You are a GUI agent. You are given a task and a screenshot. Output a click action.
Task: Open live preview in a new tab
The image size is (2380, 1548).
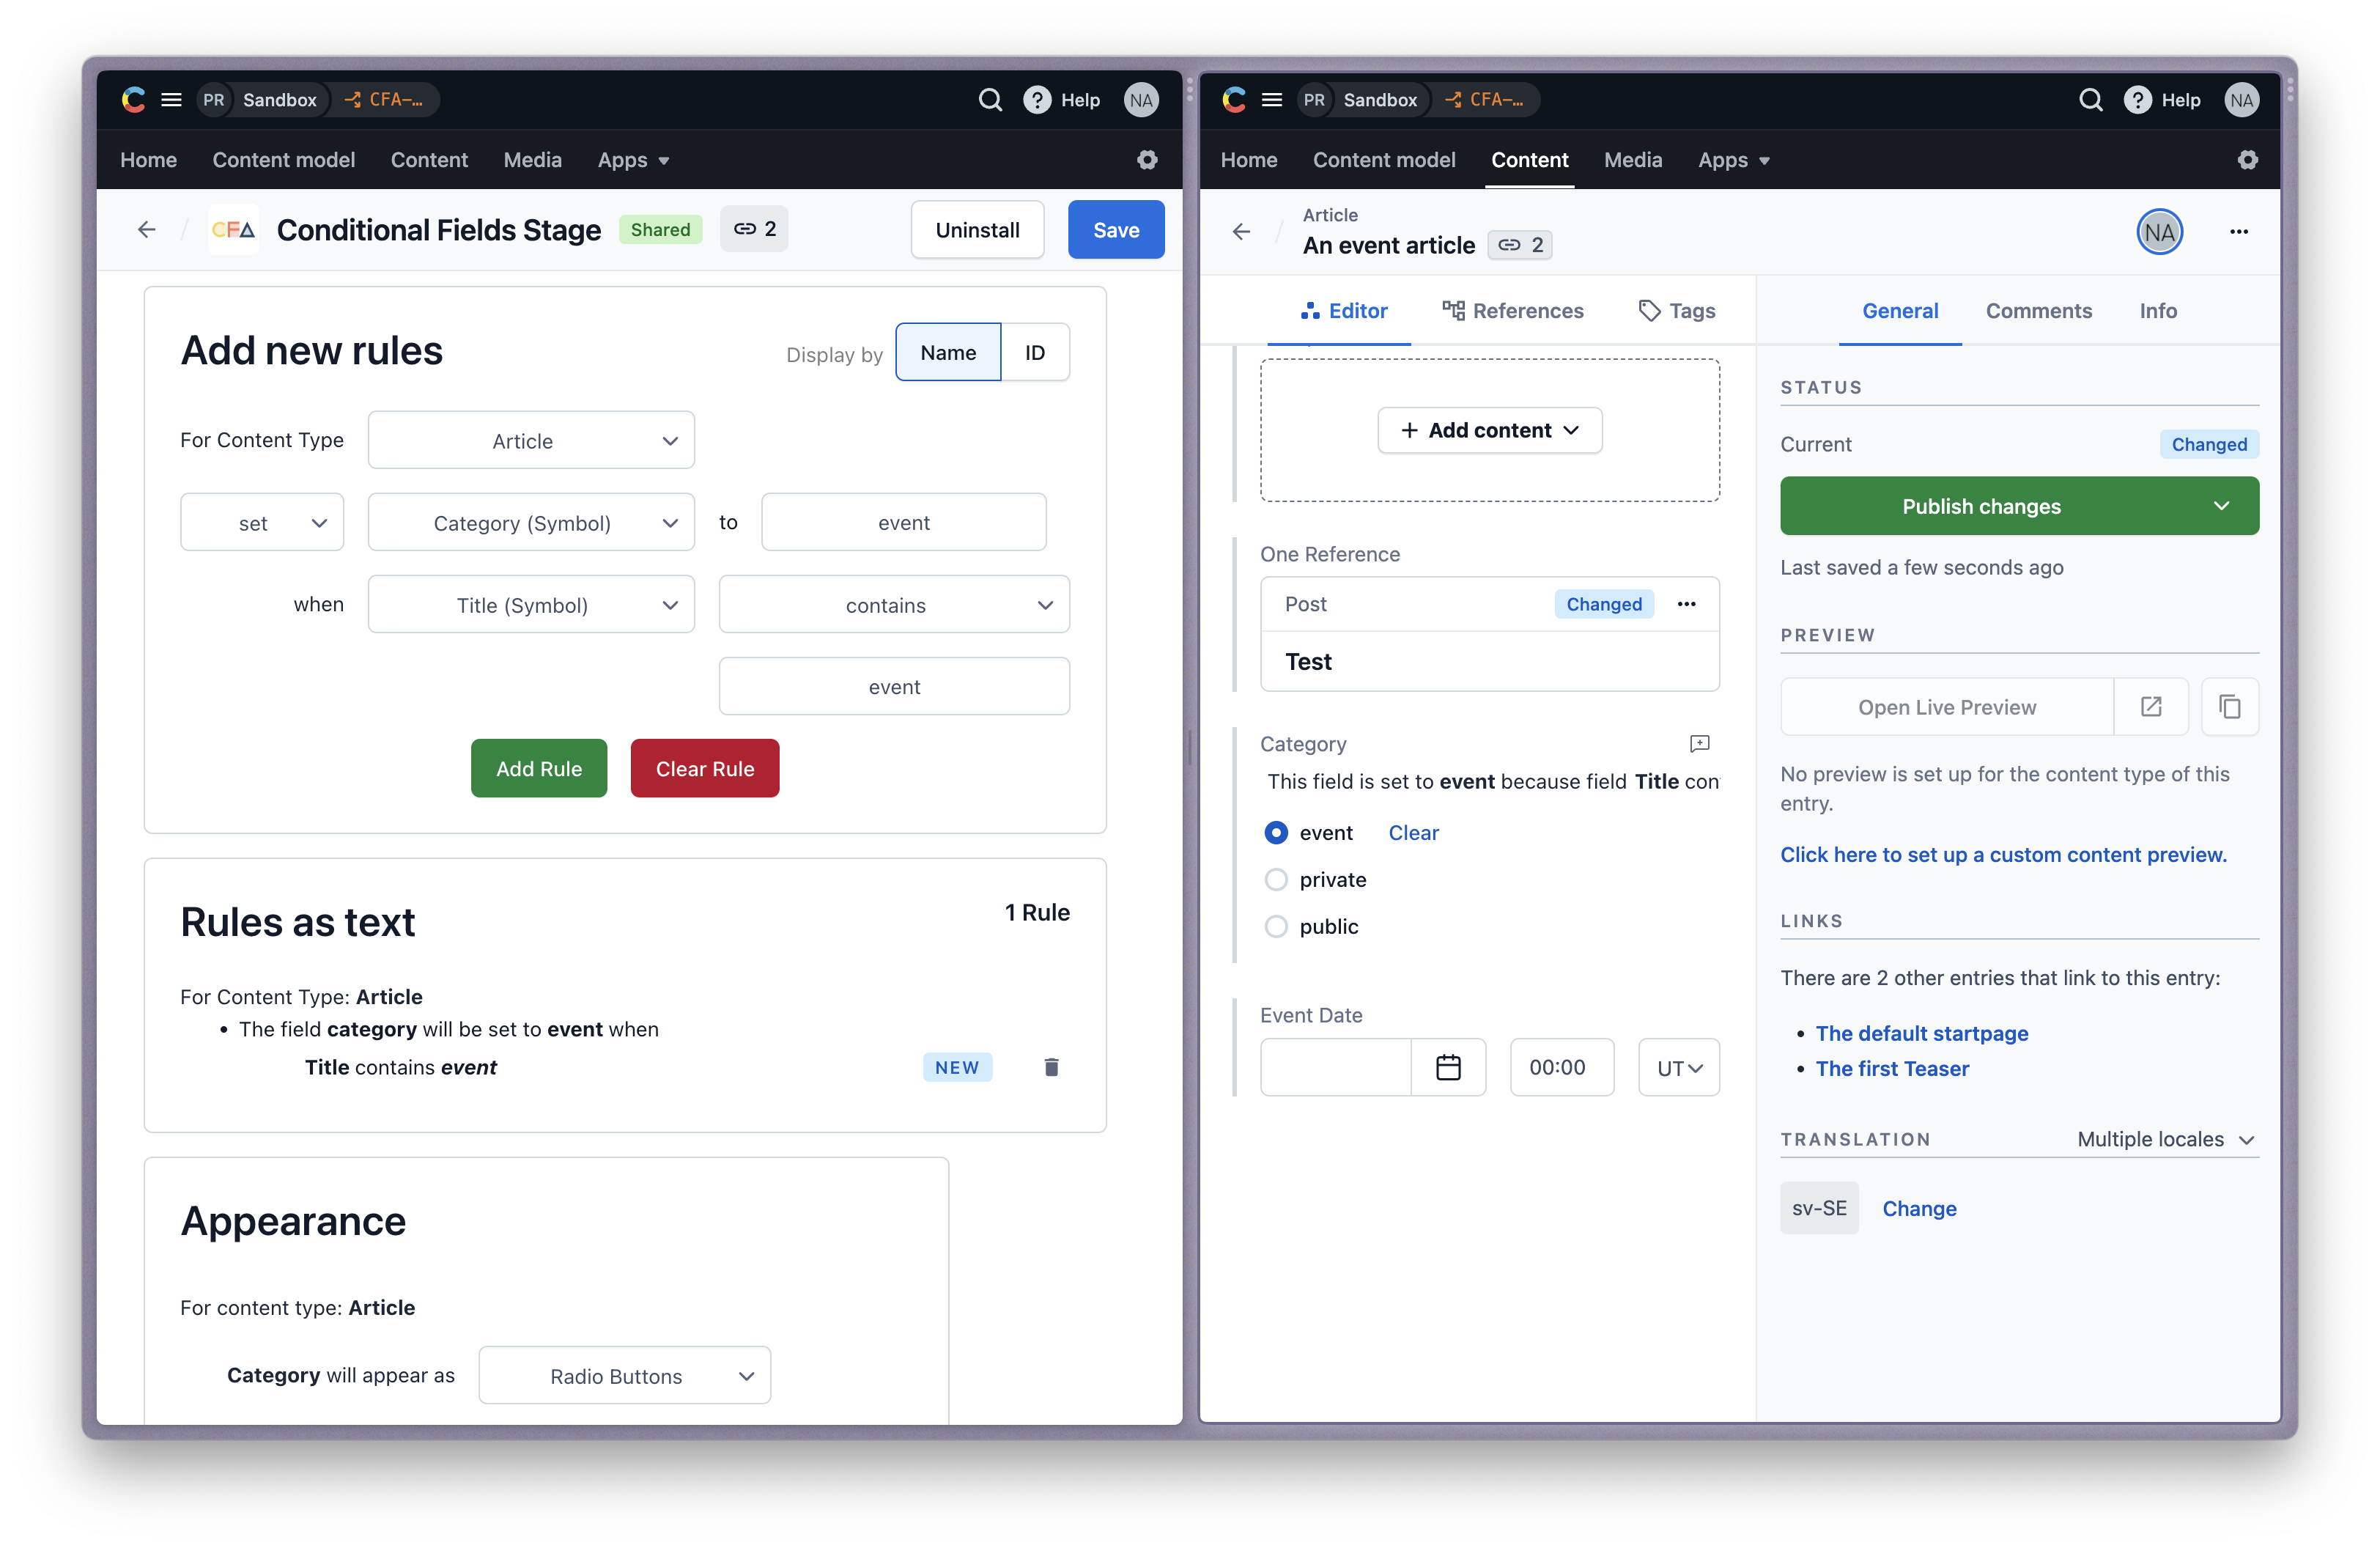[x=2151, y=707]
